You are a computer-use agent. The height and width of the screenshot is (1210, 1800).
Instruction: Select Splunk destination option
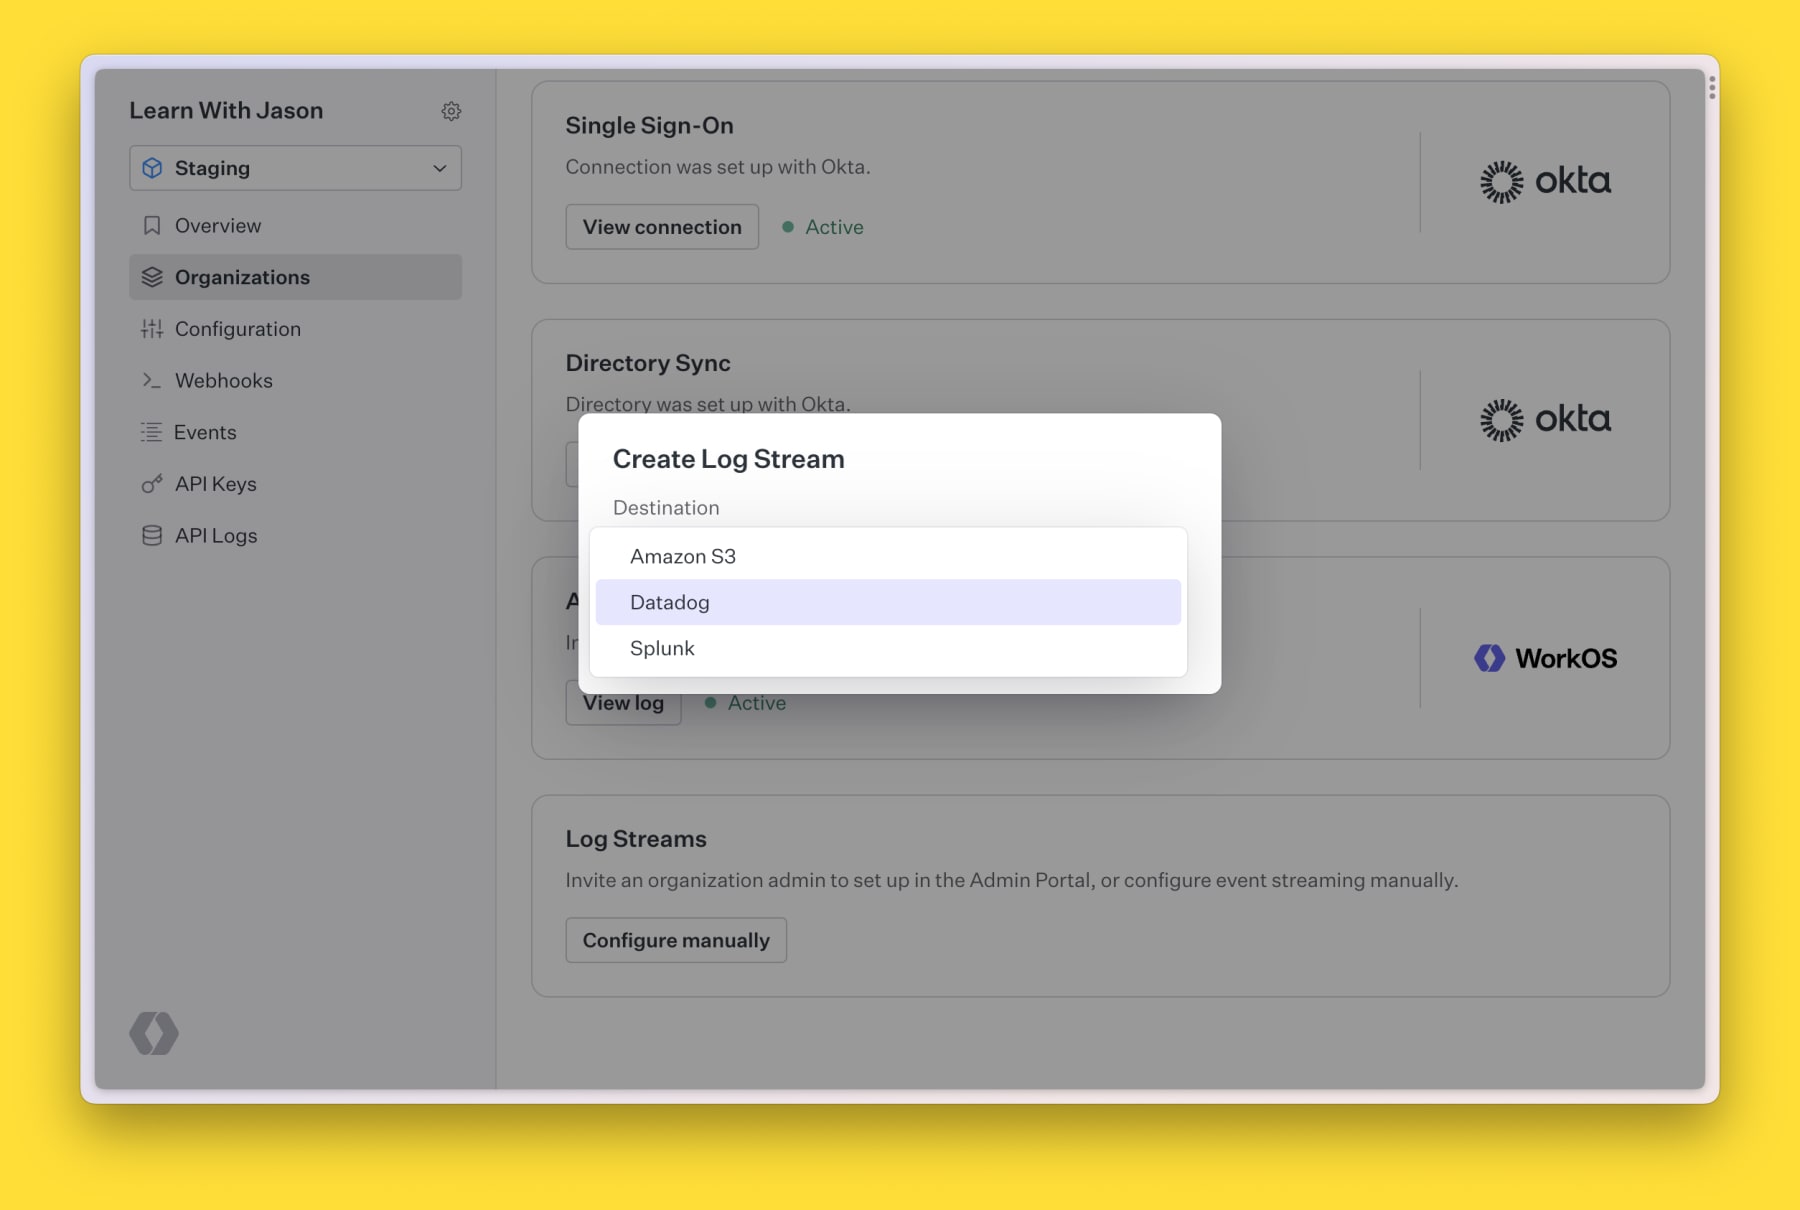click(888, 648)
